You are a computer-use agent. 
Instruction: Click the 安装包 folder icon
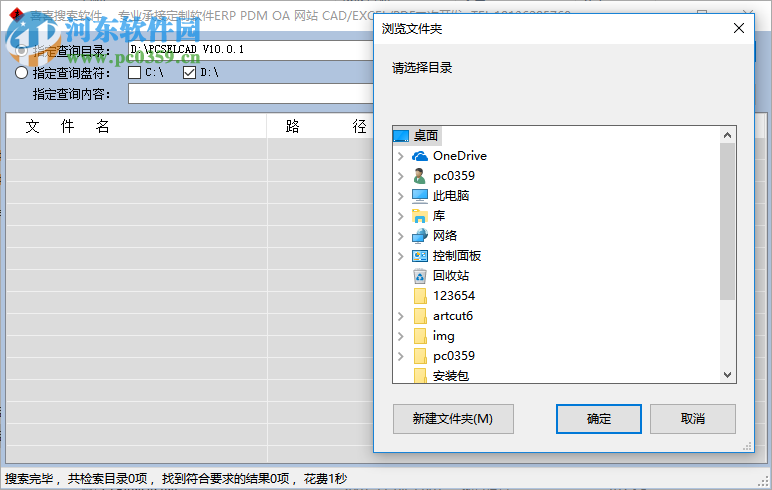coord(420,376)
